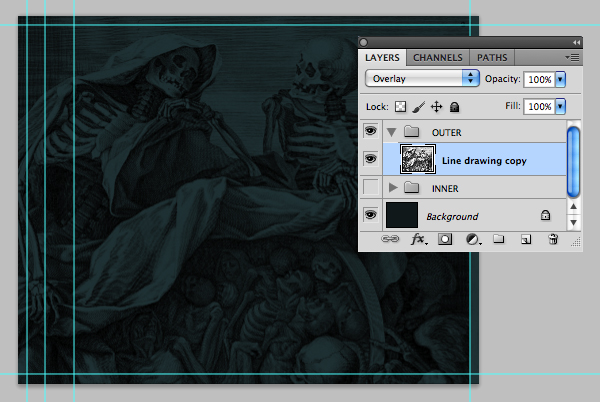Click the layers scroll up arrow
This screenshot has width=600, height=402.
[573, 207]
